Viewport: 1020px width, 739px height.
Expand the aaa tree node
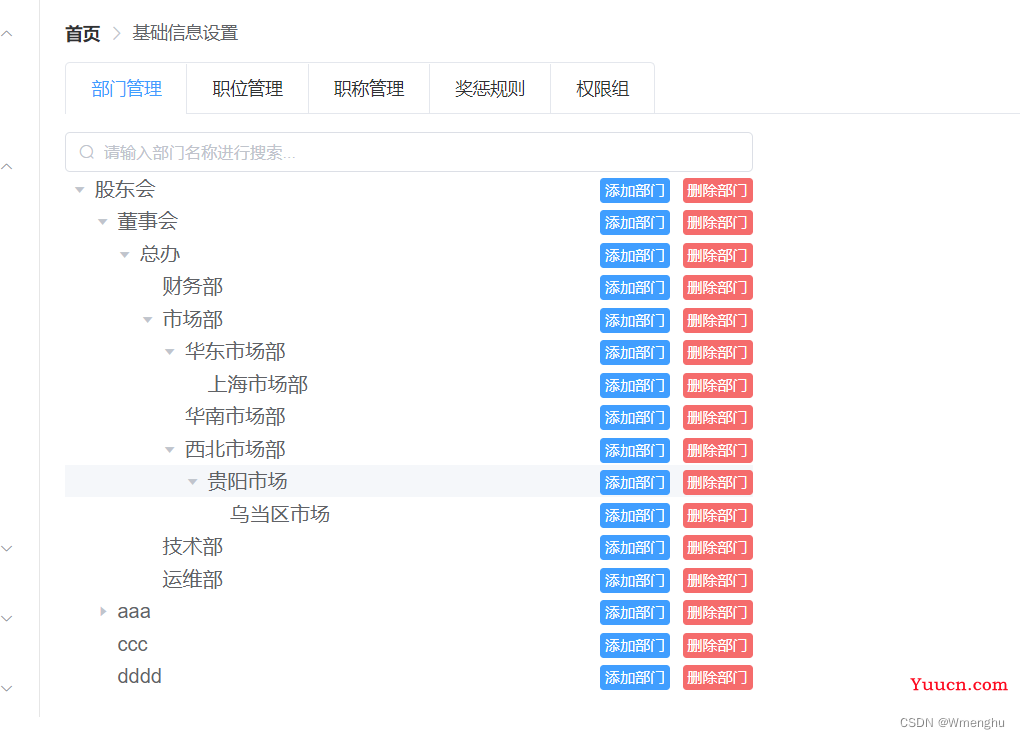(103, 611)
